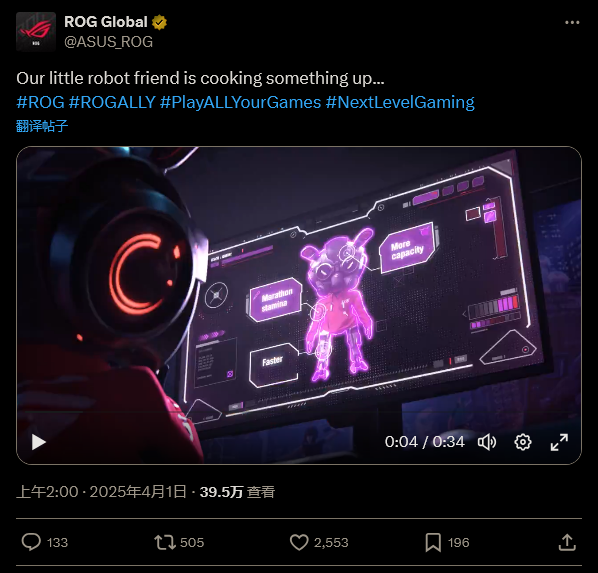The height and width of the screenshot is (573, 598).
Task: Mute the video using the speaker icon
Action: coord(487,442)
